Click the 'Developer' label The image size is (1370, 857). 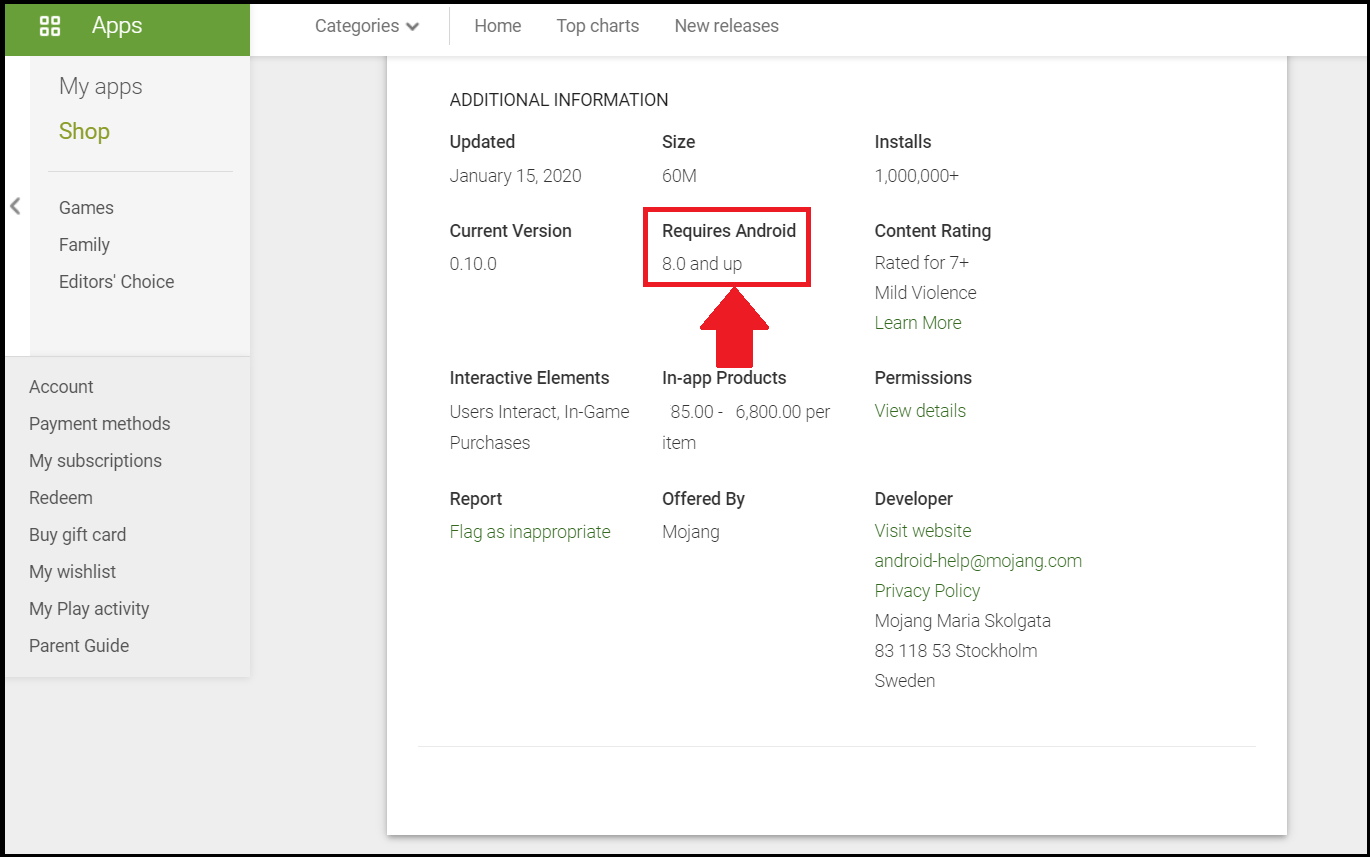click(914, 499)
